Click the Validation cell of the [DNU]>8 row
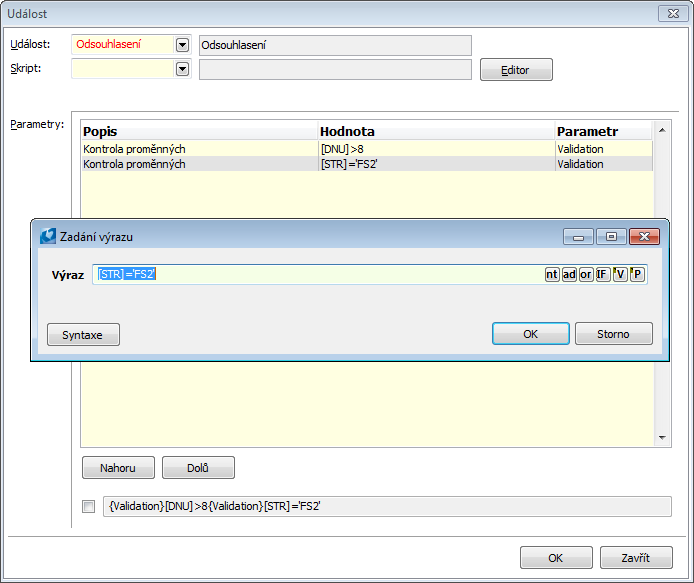 click(604, 149)
